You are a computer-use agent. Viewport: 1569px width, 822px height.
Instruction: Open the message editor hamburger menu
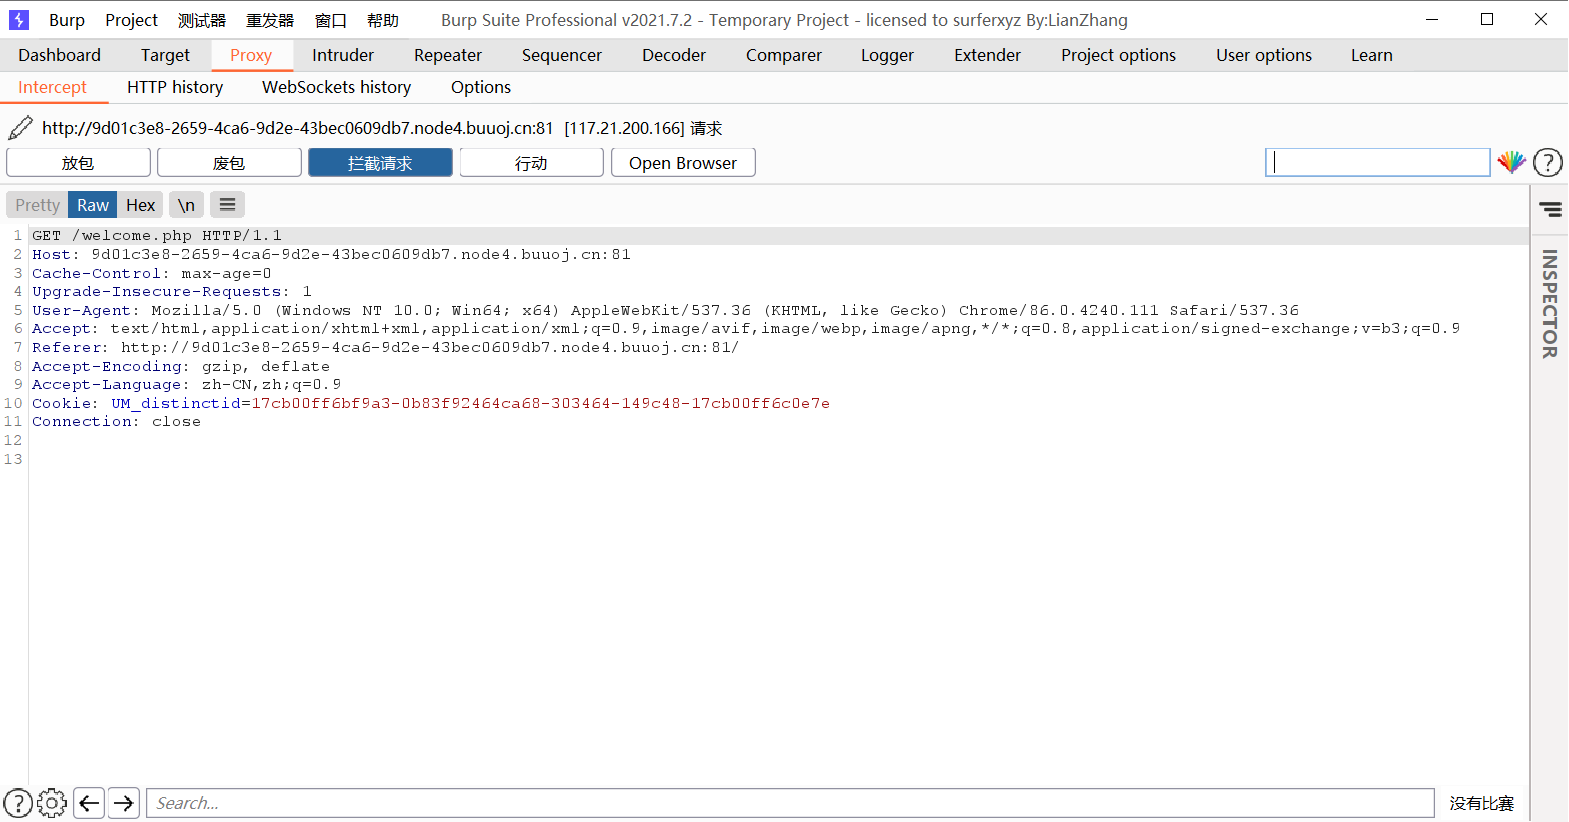pyautogui.click(x=228, y=205)
